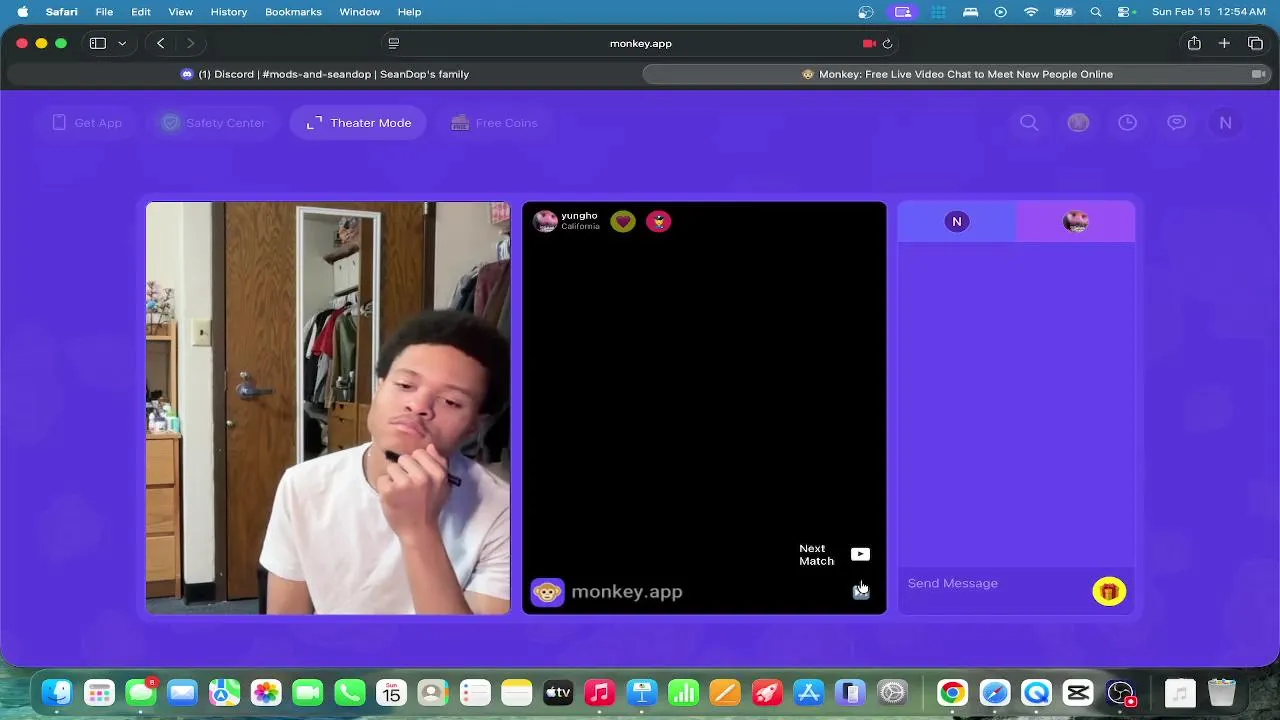
Task: Report user with the police officer icon
Action: (x=658, y=221)
